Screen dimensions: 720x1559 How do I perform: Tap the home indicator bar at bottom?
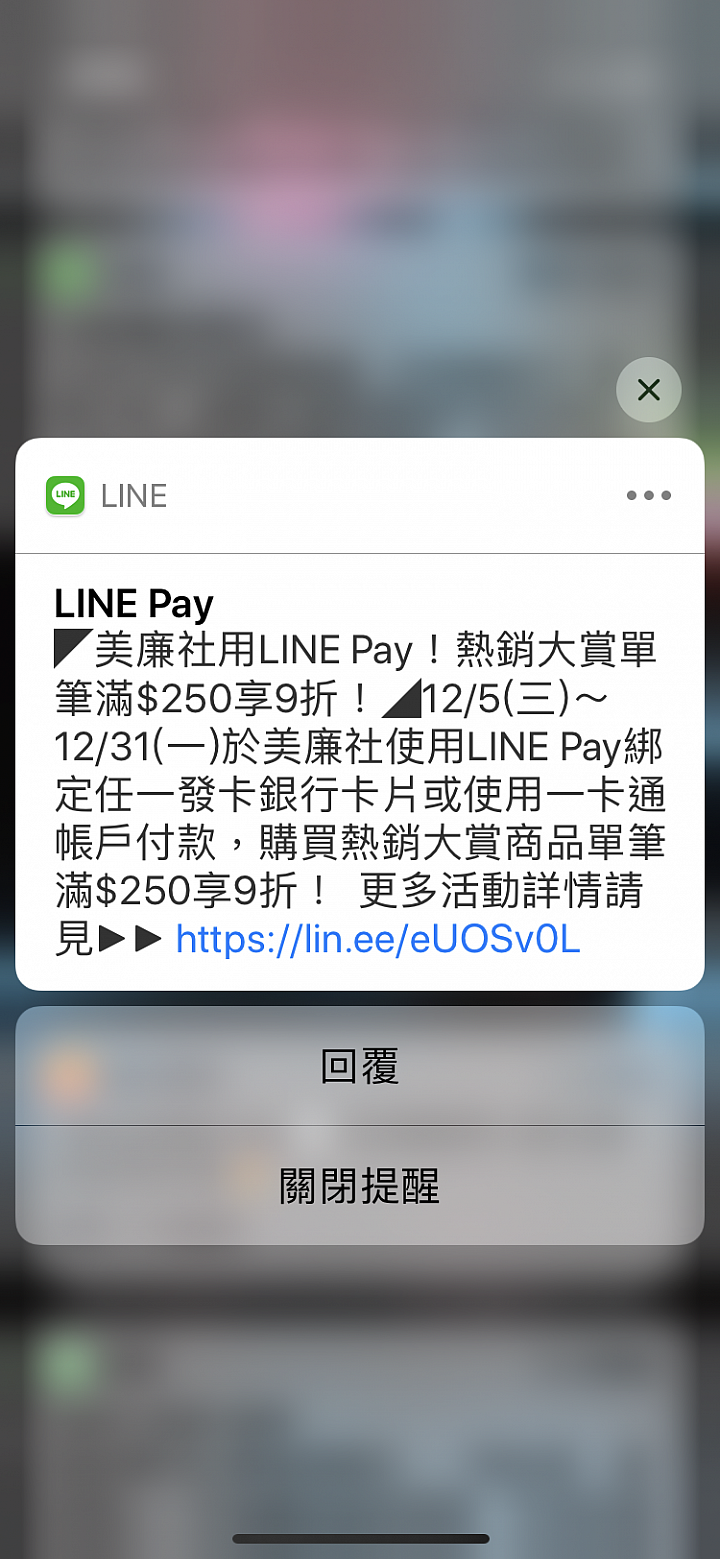360,1538
